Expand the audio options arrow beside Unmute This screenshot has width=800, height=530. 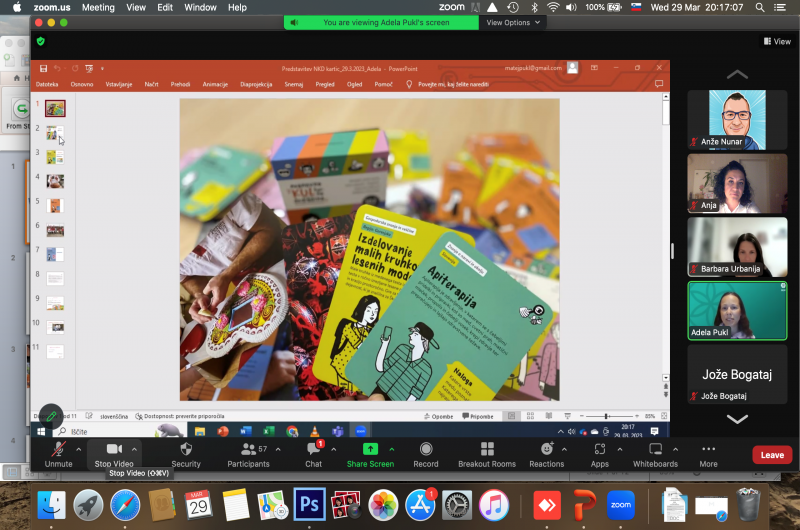click(x=79, y=448)
